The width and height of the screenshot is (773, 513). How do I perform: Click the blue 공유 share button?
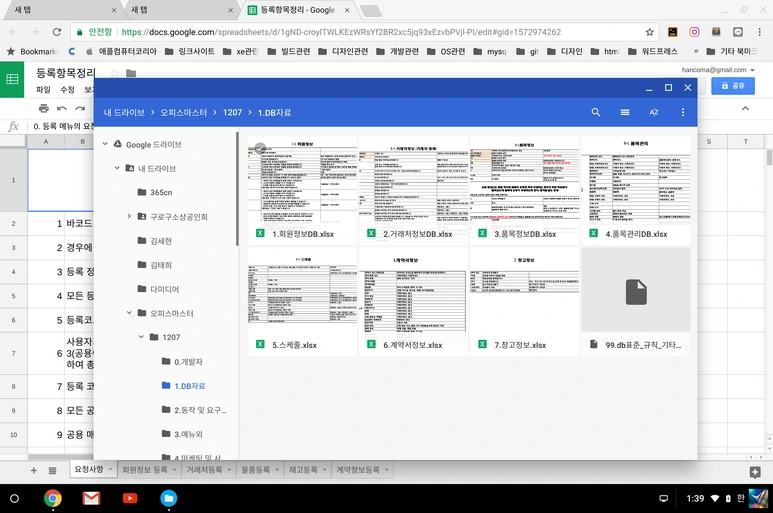733,86
